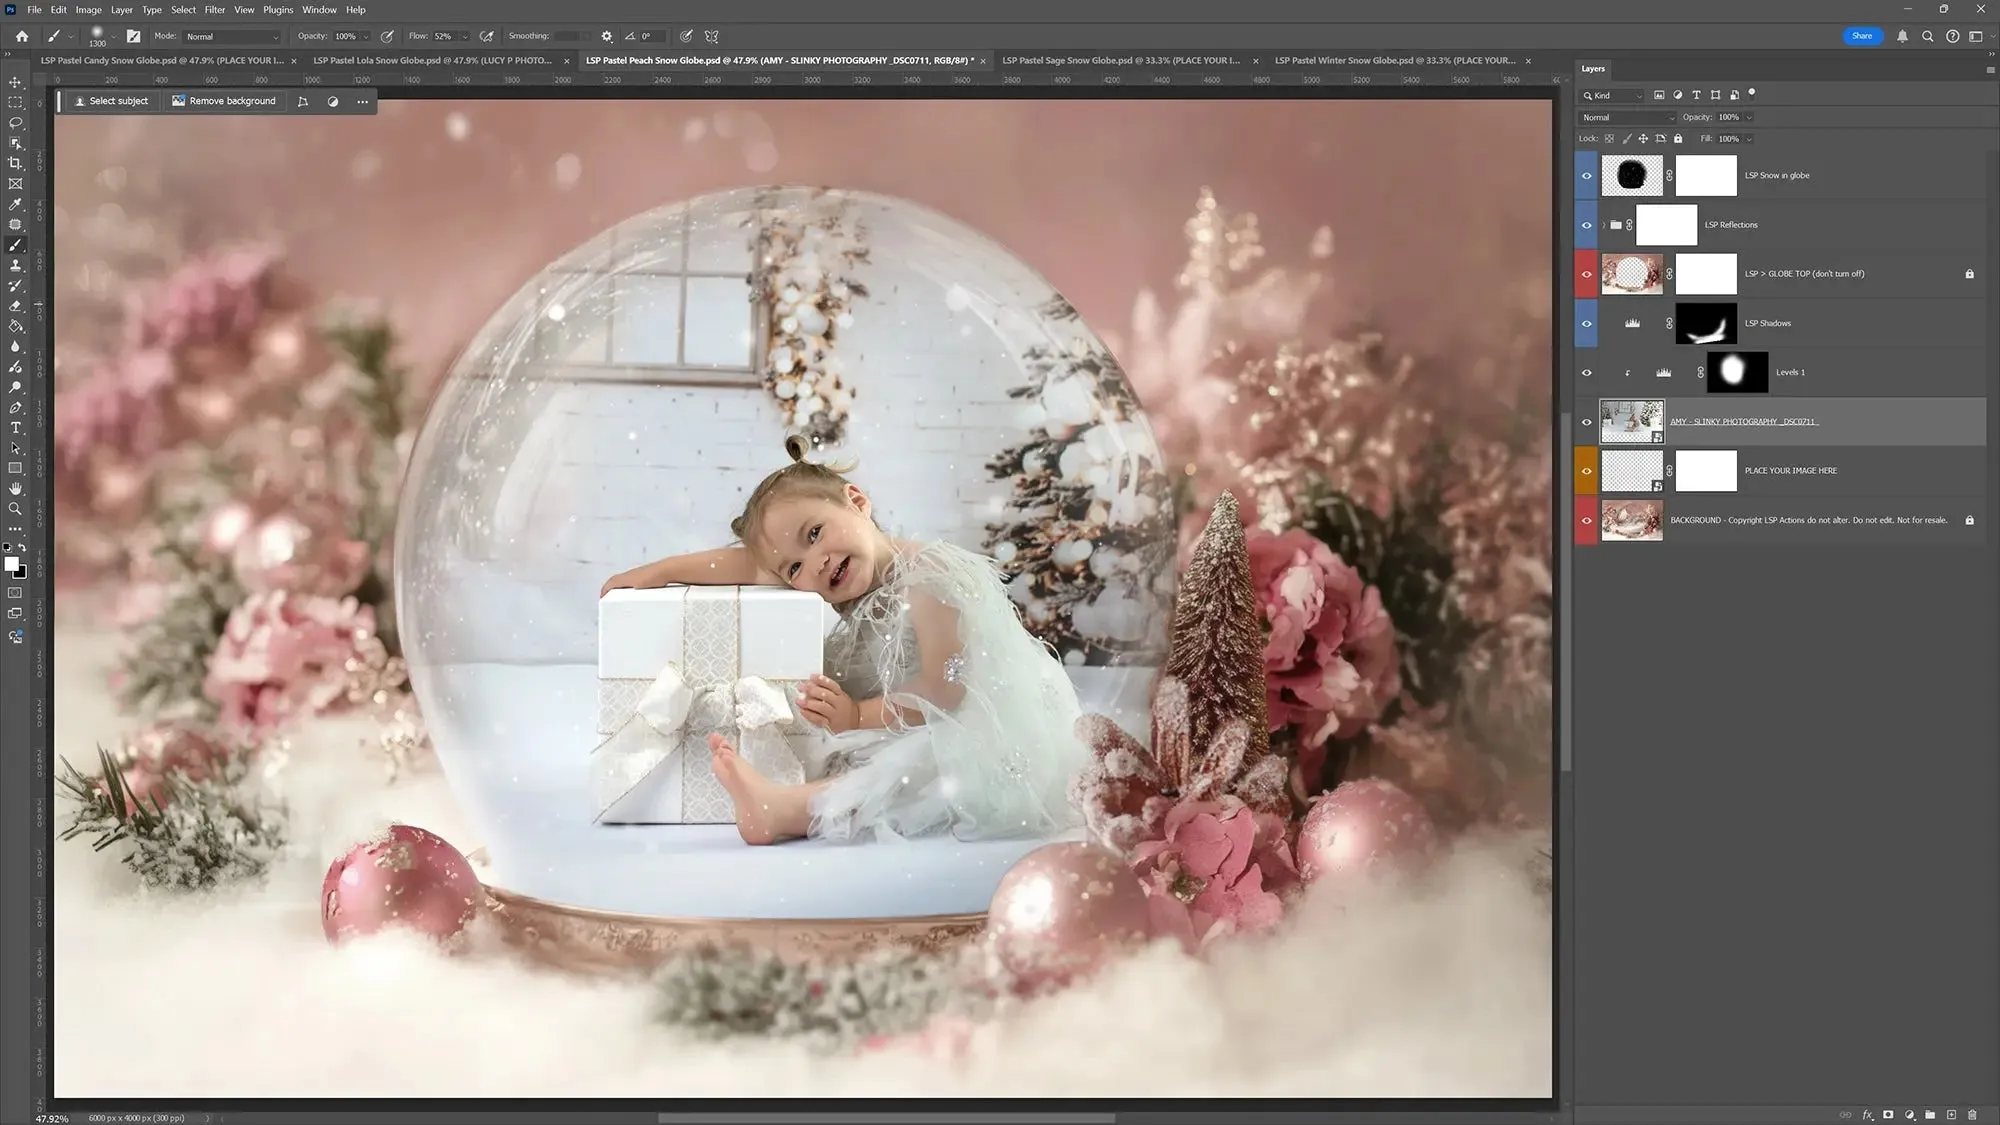
Task: Open the layer filter Kind dropdown
Action: pos(1612,95)
